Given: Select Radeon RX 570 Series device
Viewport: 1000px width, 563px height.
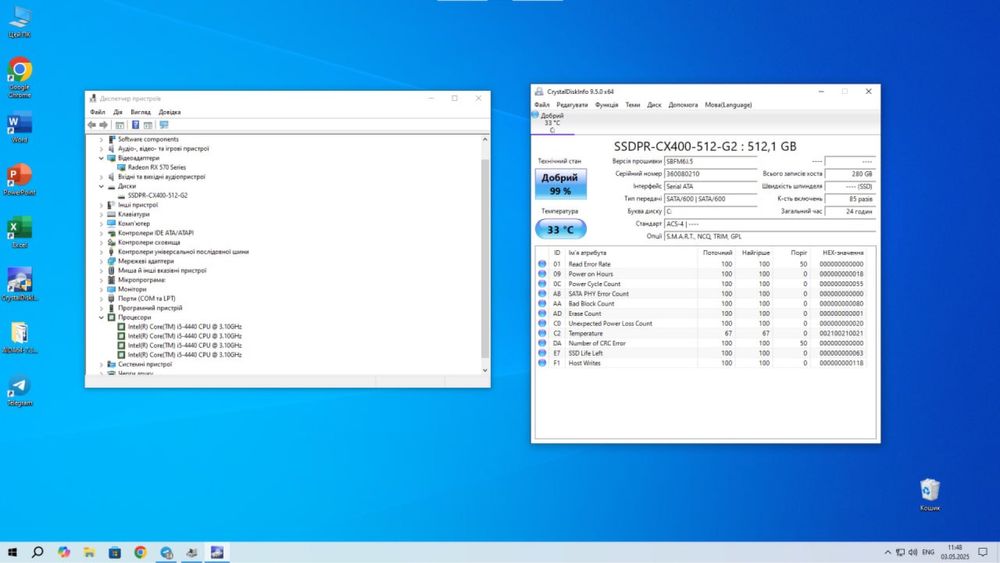Looking at the screenshot, I should point(156,167).
